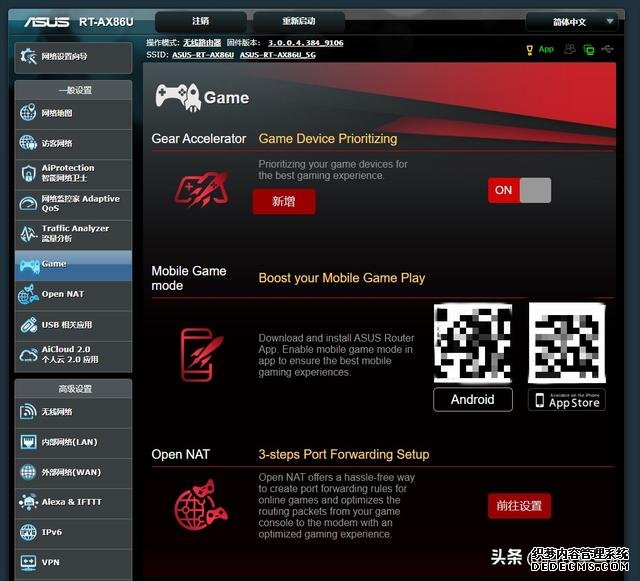
Task: Click the App Store download button
Action: (567, 400)
